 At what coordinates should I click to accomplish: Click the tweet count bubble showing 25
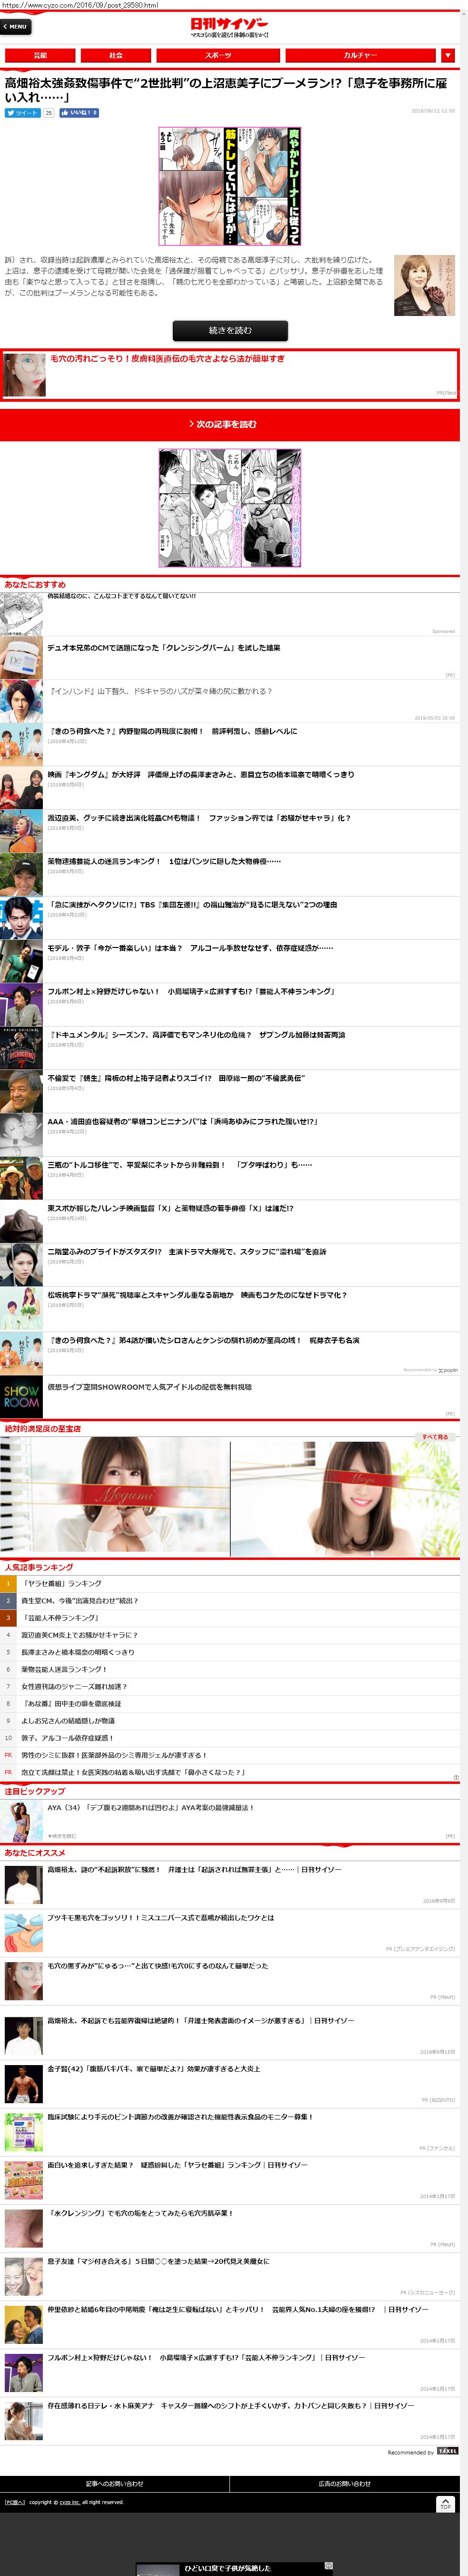[48, 113]
